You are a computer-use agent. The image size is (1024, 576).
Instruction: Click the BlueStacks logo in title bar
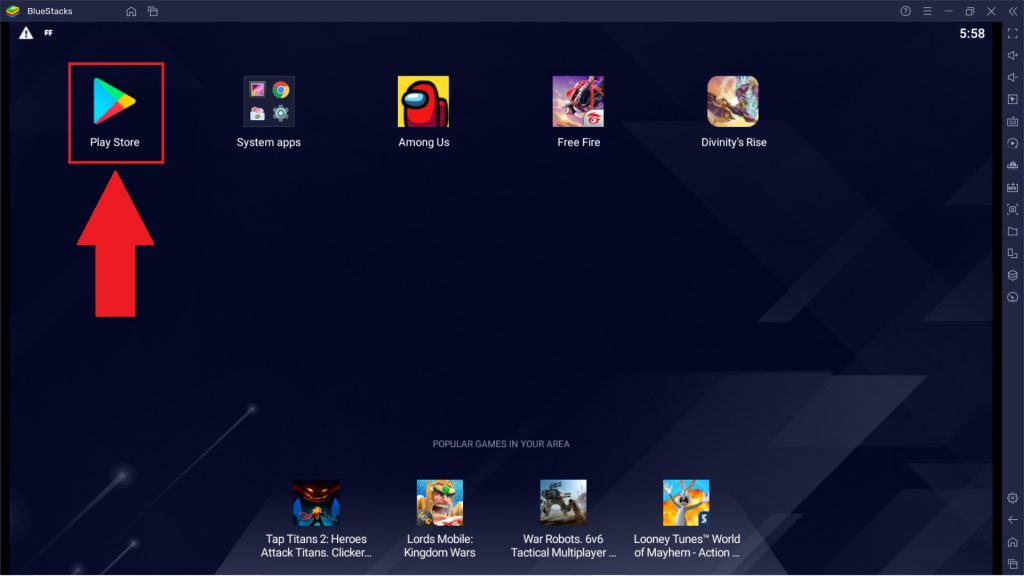pos(12,11)
